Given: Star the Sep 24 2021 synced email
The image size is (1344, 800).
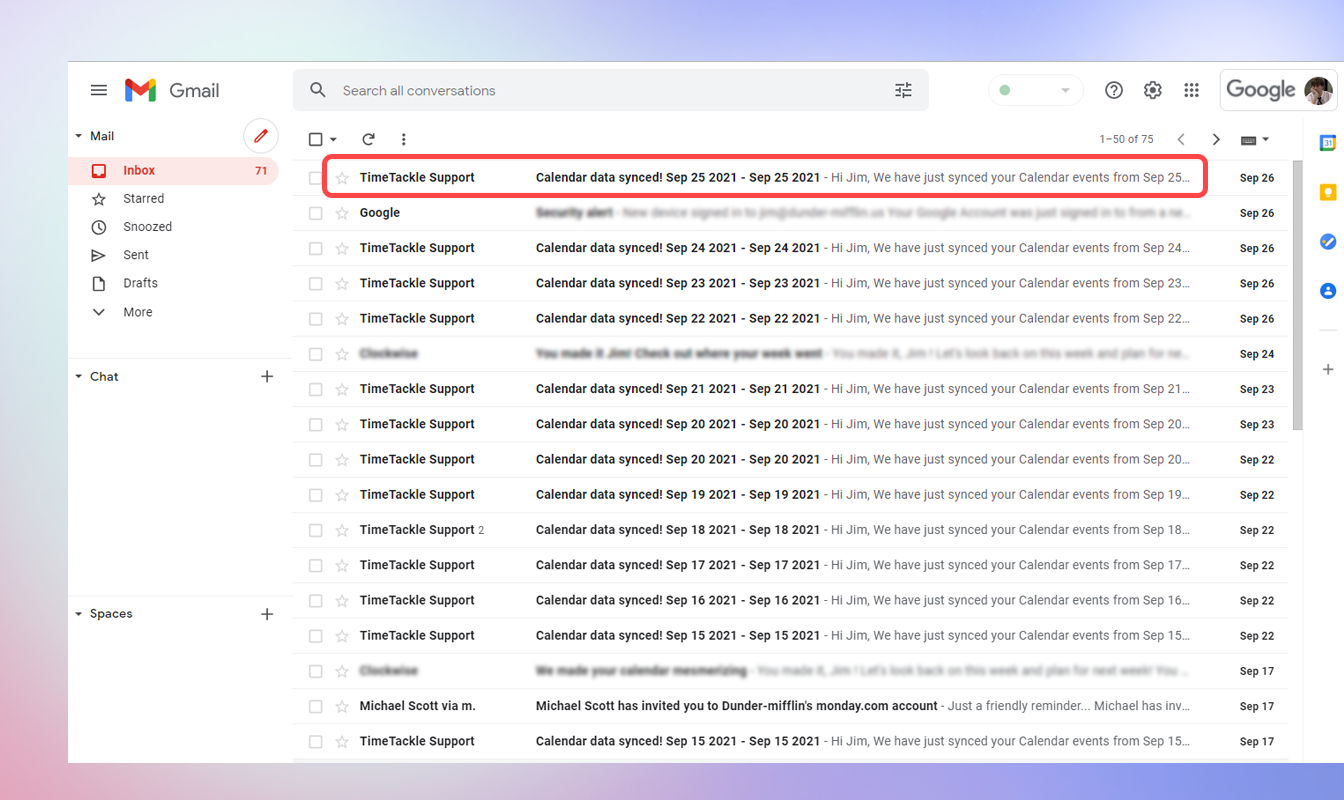Looking at the screenshot, I should [x=342, y=248].
